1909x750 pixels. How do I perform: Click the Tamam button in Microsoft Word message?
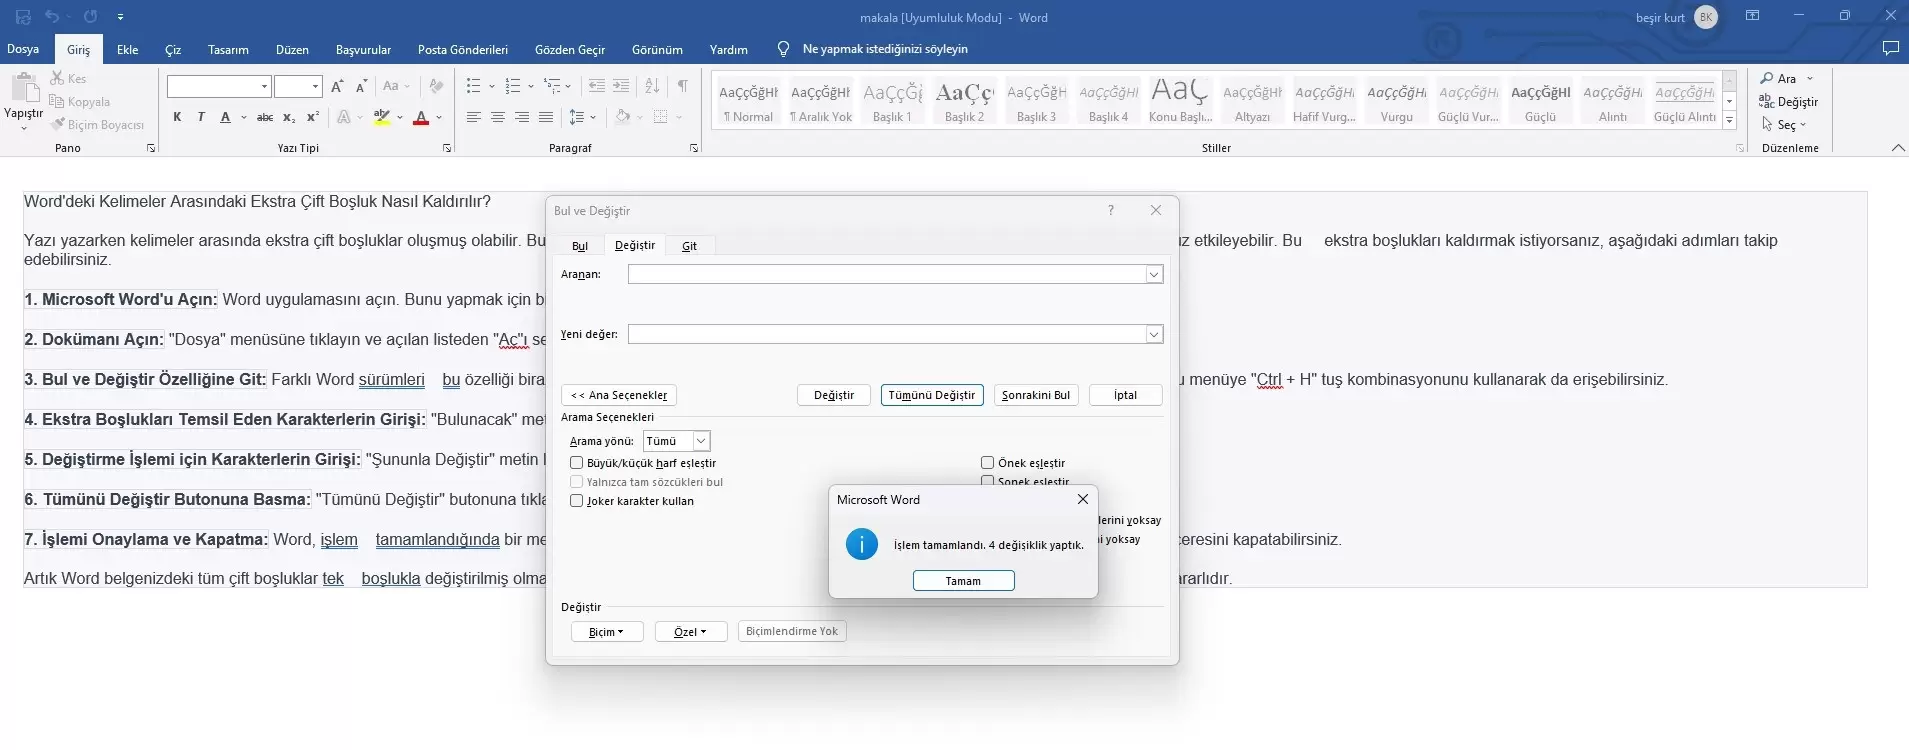point(964,581)
